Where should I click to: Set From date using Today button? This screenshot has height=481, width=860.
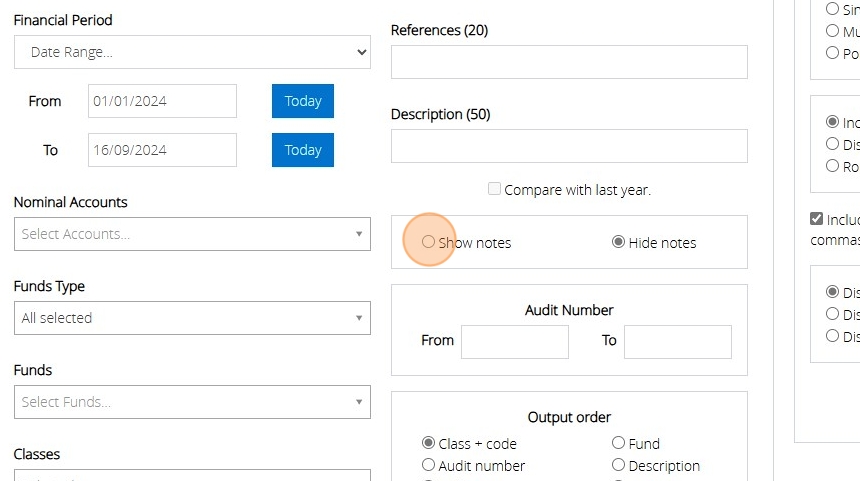coord(302,101)
